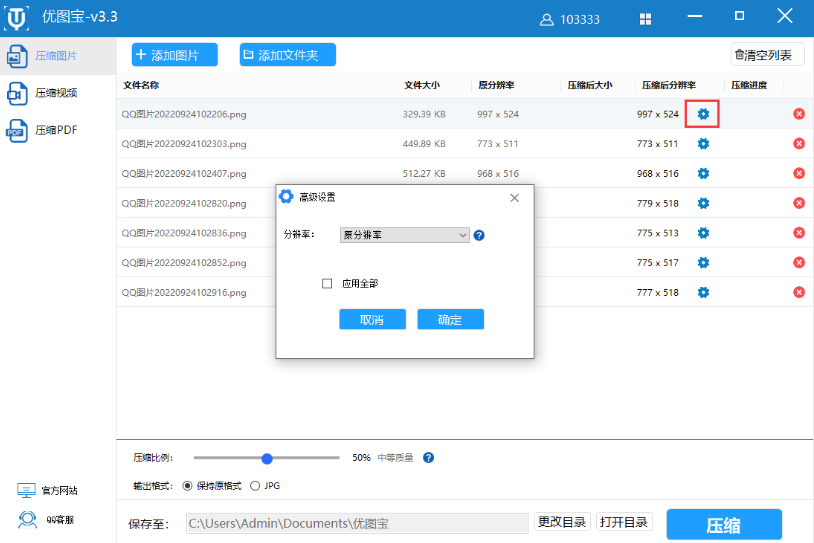Open settings gear for QQ图片20220924102836.png
814x543 pixels.
[703, 233]
